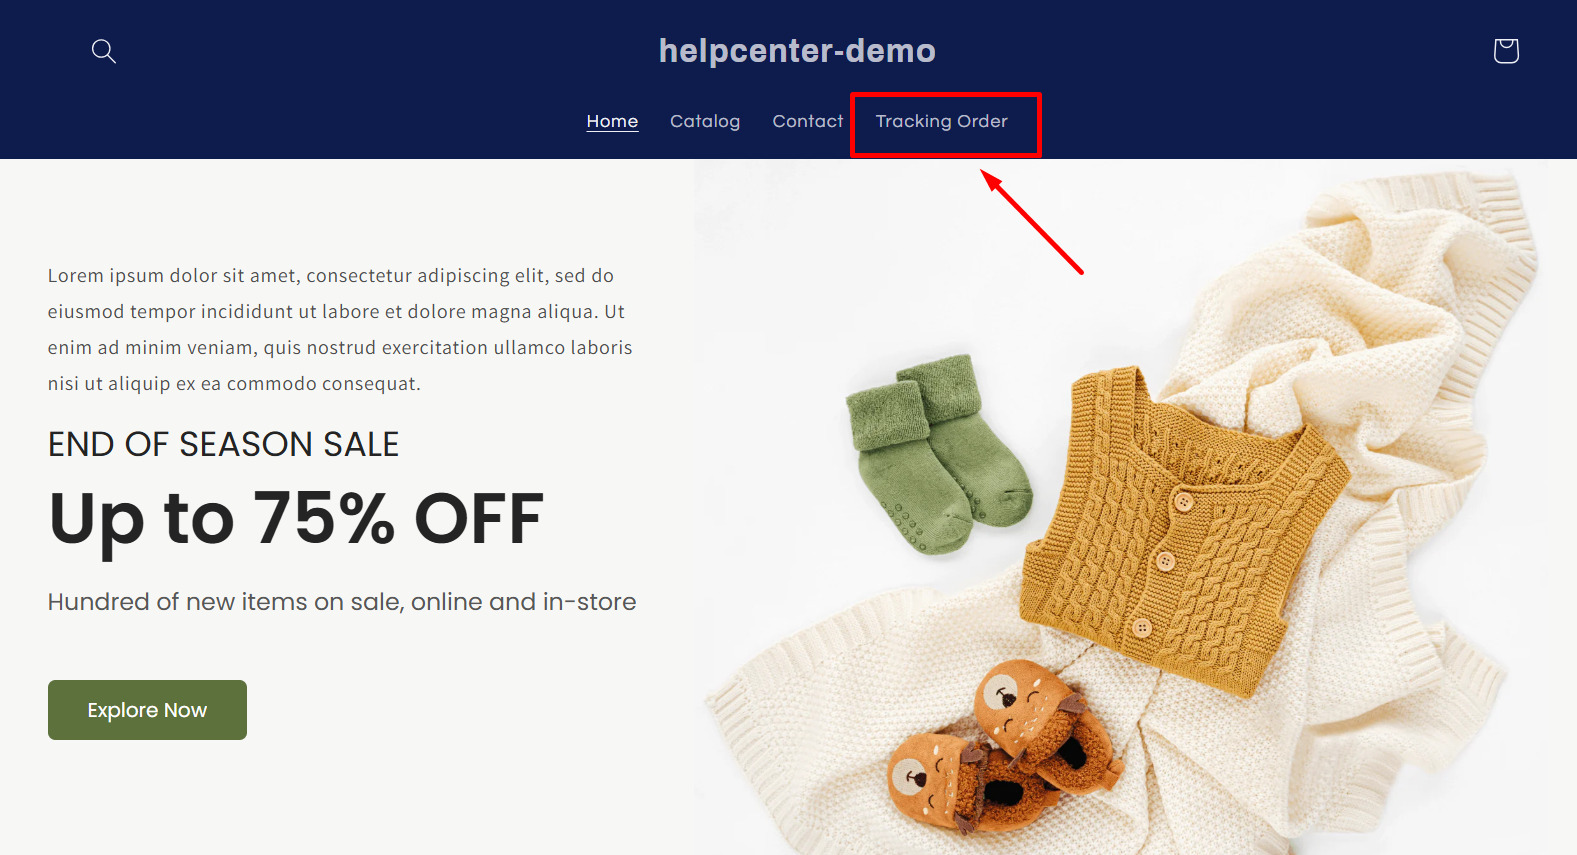
Task: Select the Contact menu link
Action: 808,121
